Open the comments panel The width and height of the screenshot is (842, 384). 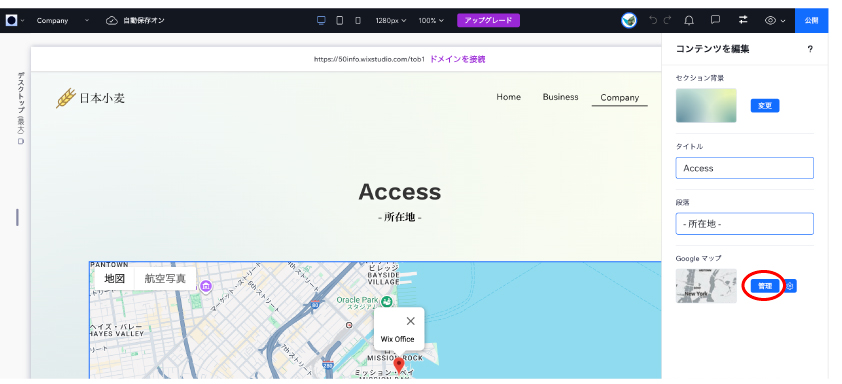[x=715, y=20]
